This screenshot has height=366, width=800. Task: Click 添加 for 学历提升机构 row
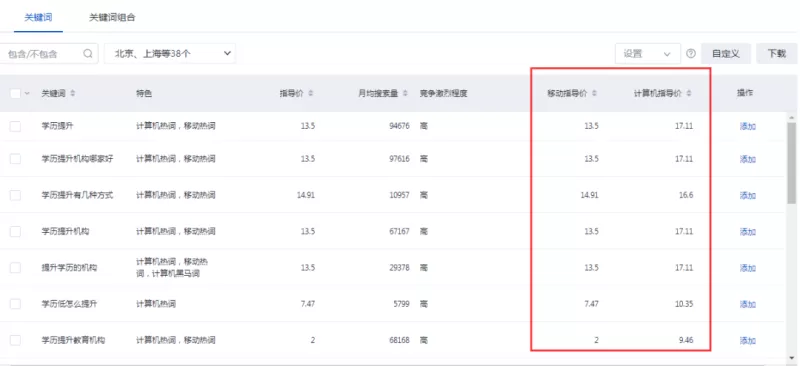pyautogui.click(x=747, y=231)
